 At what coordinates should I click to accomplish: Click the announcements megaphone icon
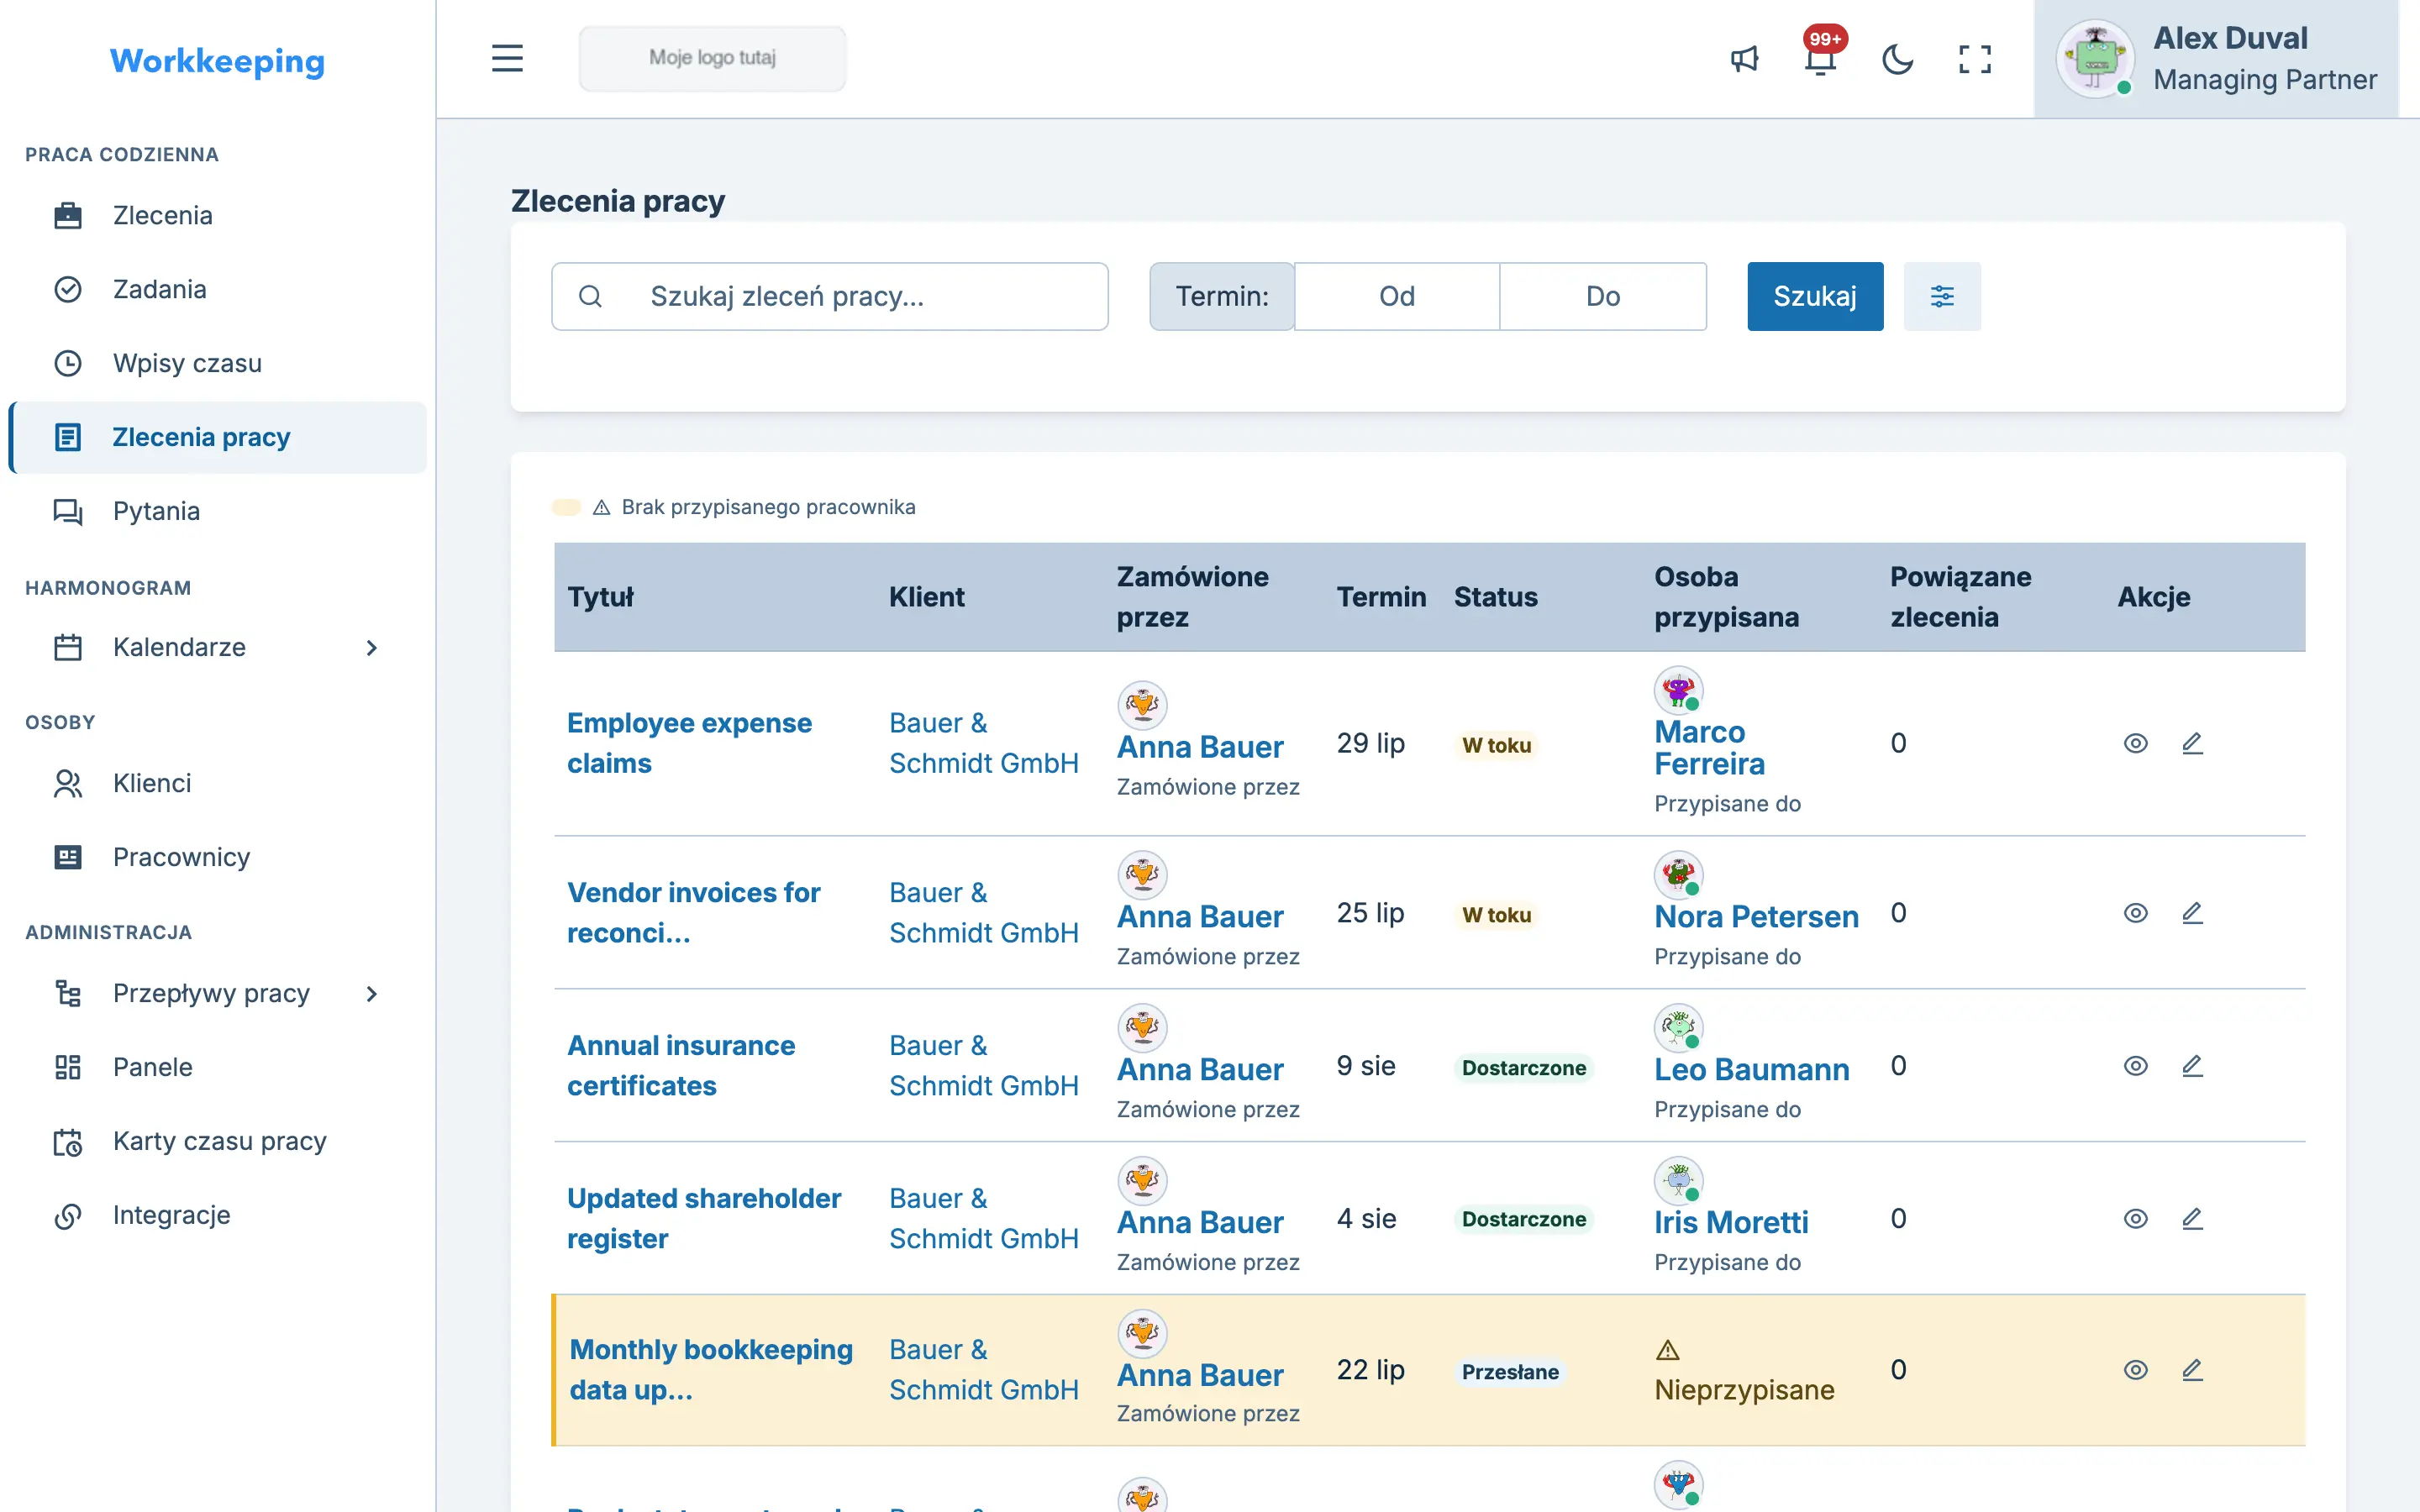1744,59
